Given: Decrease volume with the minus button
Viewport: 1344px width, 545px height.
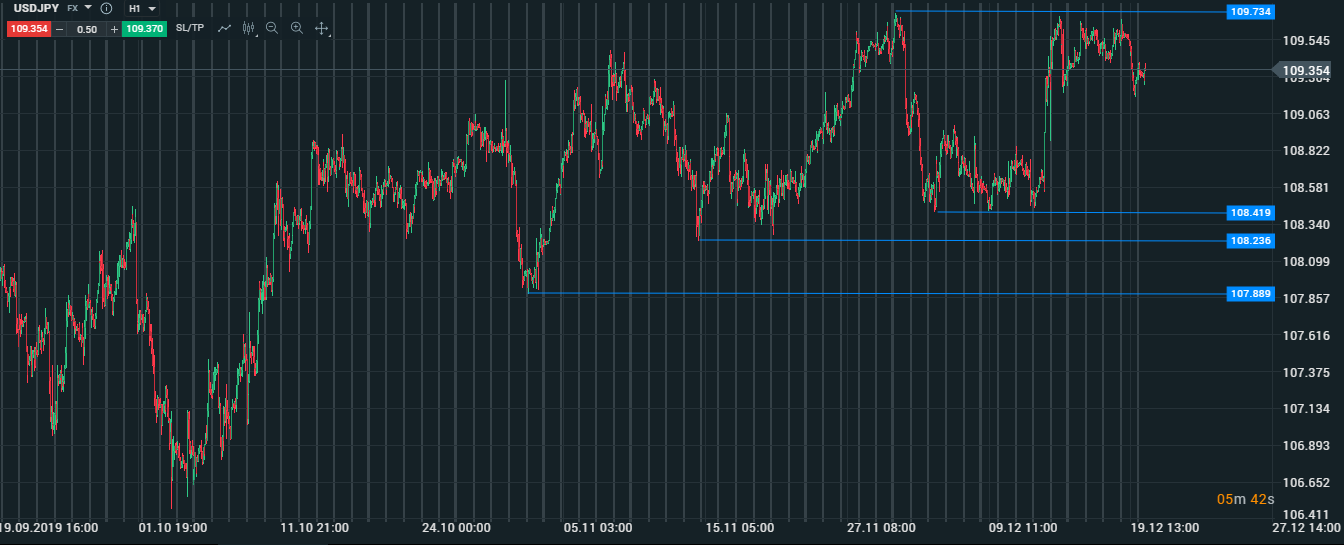Looking at the screenshot, I should pos(59,29).
